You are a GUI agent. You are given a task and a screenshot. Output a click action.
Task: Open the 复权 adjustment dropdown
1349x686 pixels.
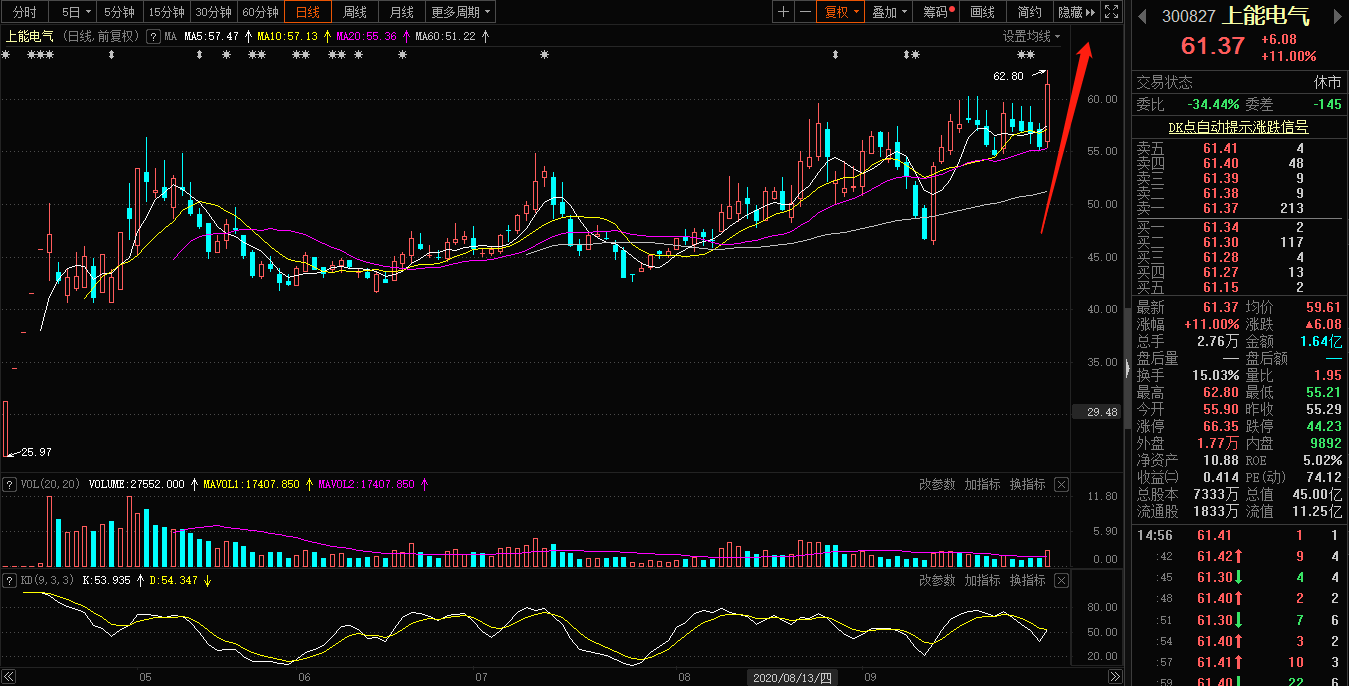point(841,12)
